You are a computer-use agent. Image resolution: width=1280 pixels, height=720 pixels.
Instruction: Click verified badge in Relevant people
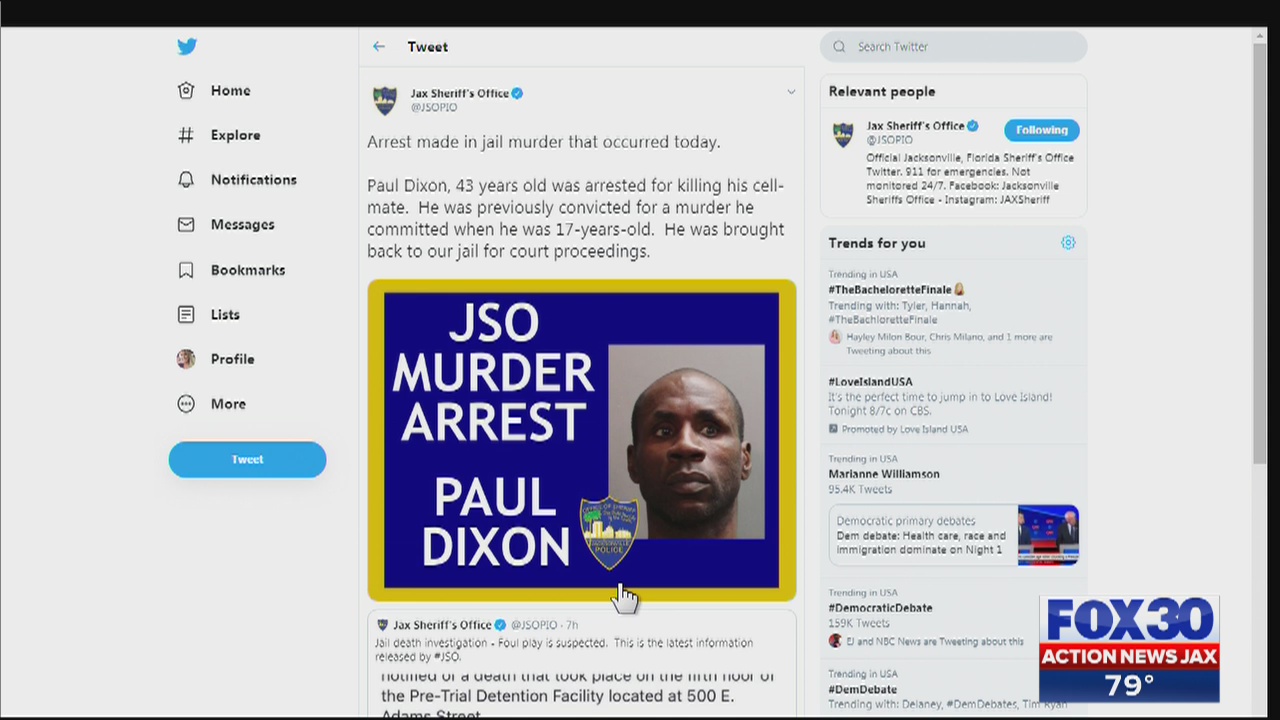tap(973, 126)
